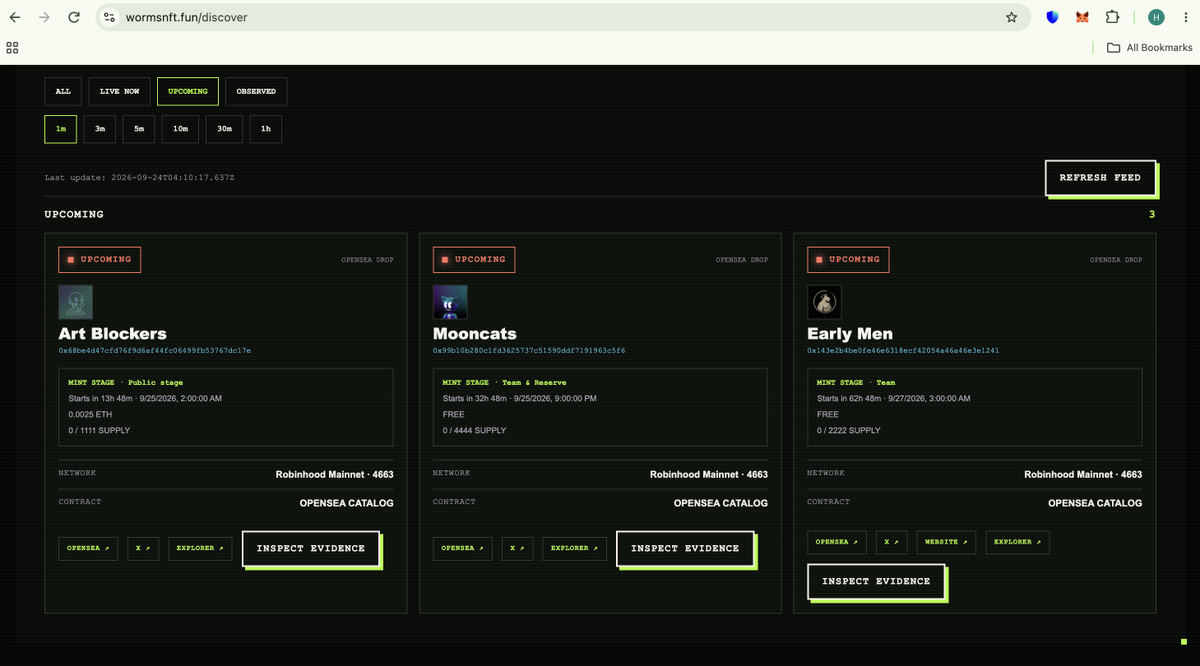1200x666 pixels.
Task: Open the Bitwarden shield extension
Action: (x=1052, y=17)
